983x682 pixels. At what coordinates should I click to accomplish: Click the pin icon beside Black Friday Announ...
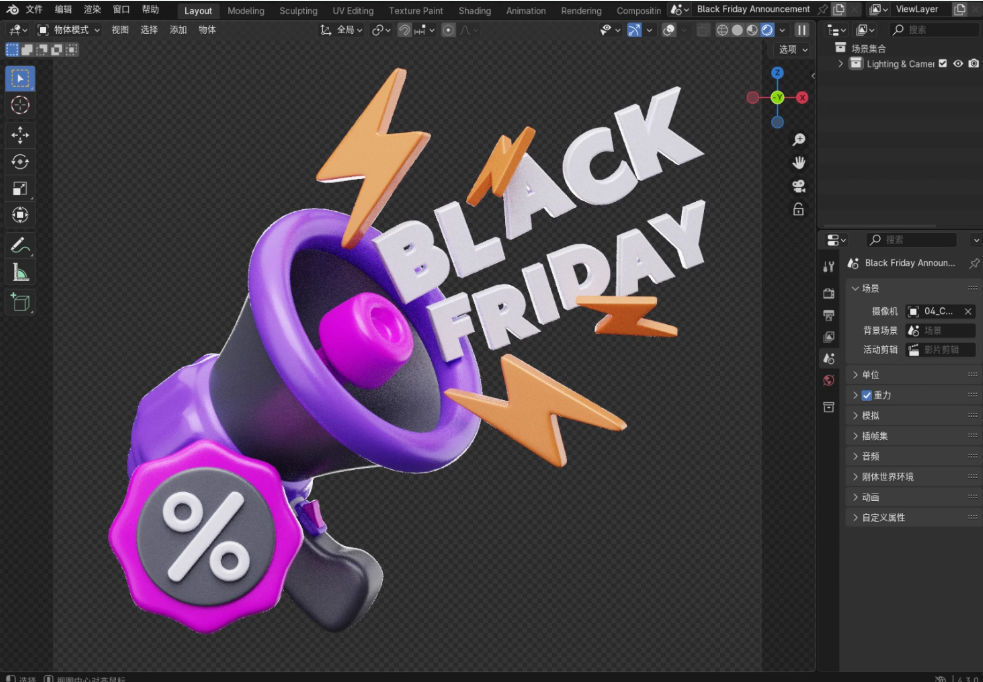[974, 263]
